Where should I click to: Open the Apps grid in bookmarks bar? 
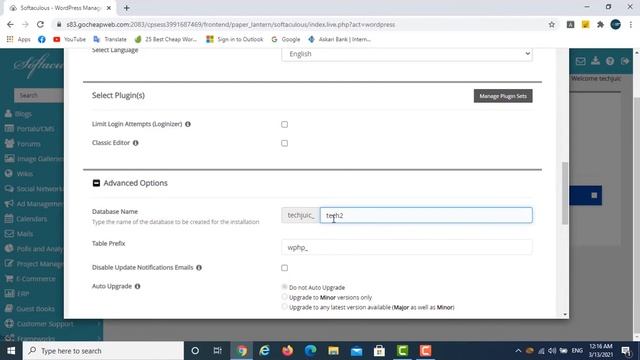pyautogui.click(x=19, y=39)
